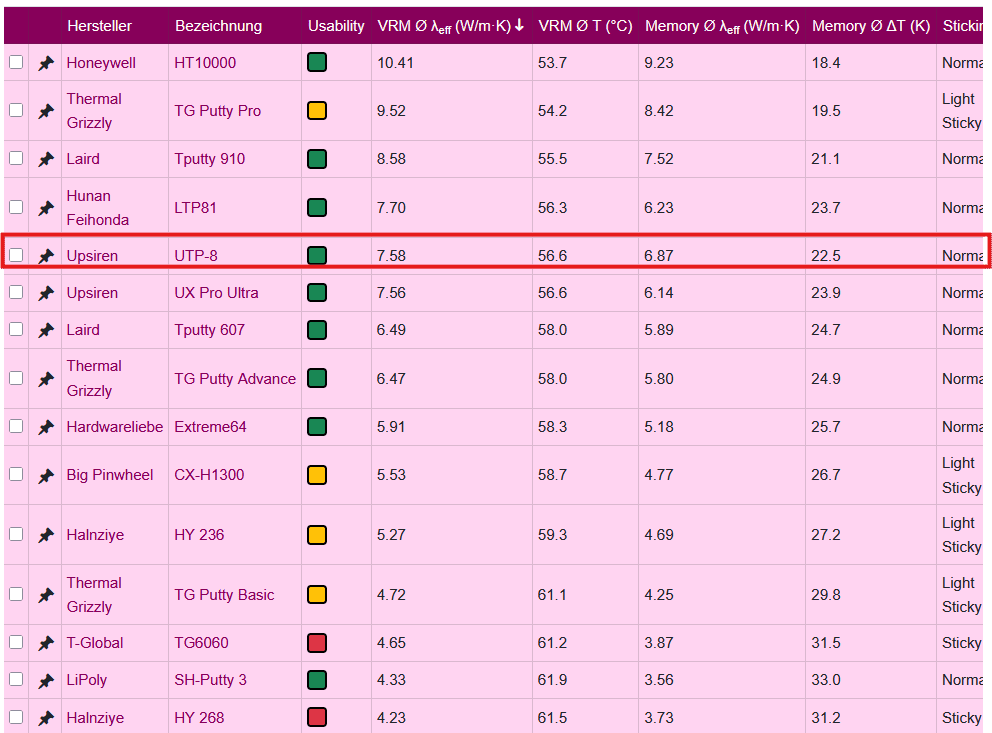
Task: Pin the Honeywell HT10000 row
Action: coord(46,63)
